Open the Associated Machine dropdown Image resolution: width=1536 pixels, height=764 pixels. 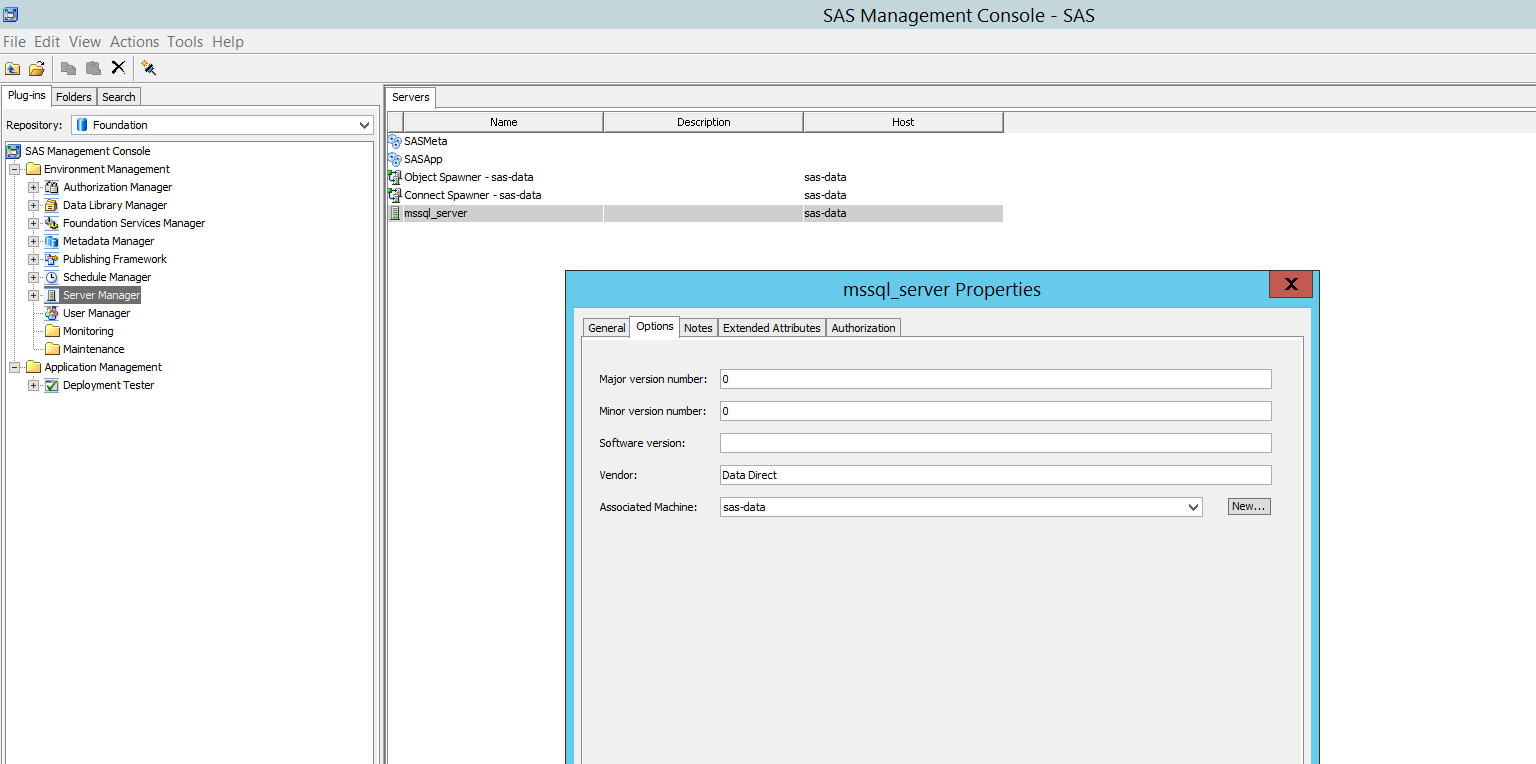point(1193,507)
